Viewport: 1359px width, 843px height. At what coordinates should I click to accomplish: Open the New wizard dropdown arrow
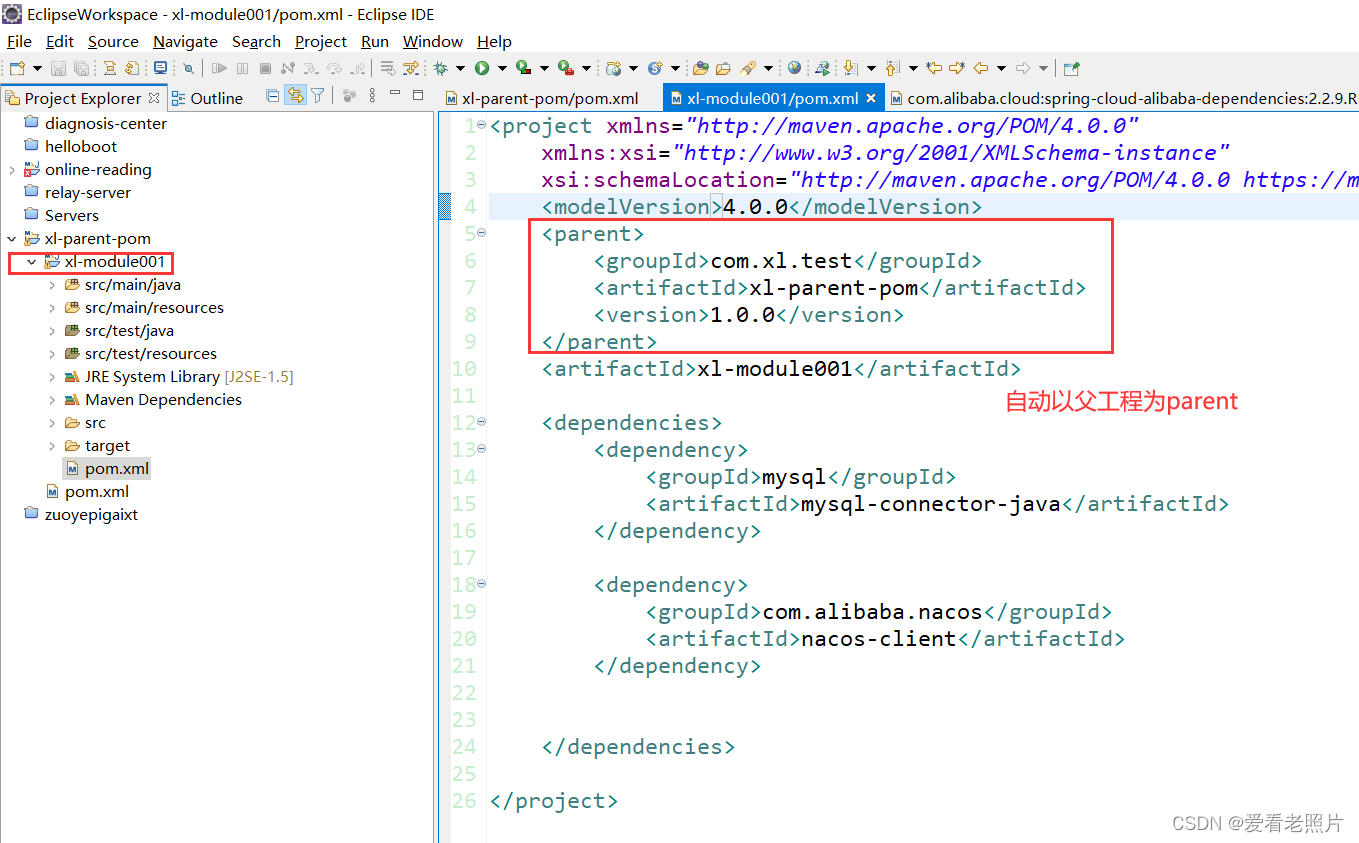coord(37,68)
